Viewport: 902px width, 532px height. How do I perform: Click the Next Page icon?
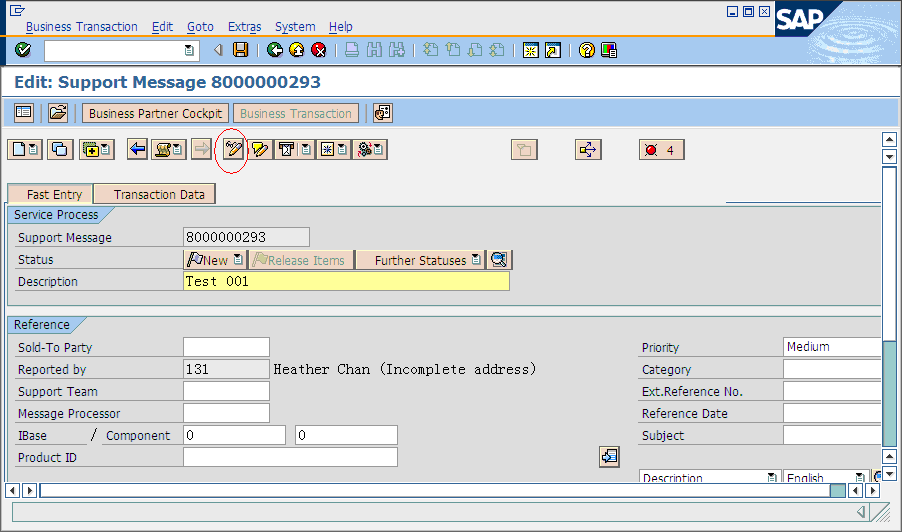coord(475,50)
